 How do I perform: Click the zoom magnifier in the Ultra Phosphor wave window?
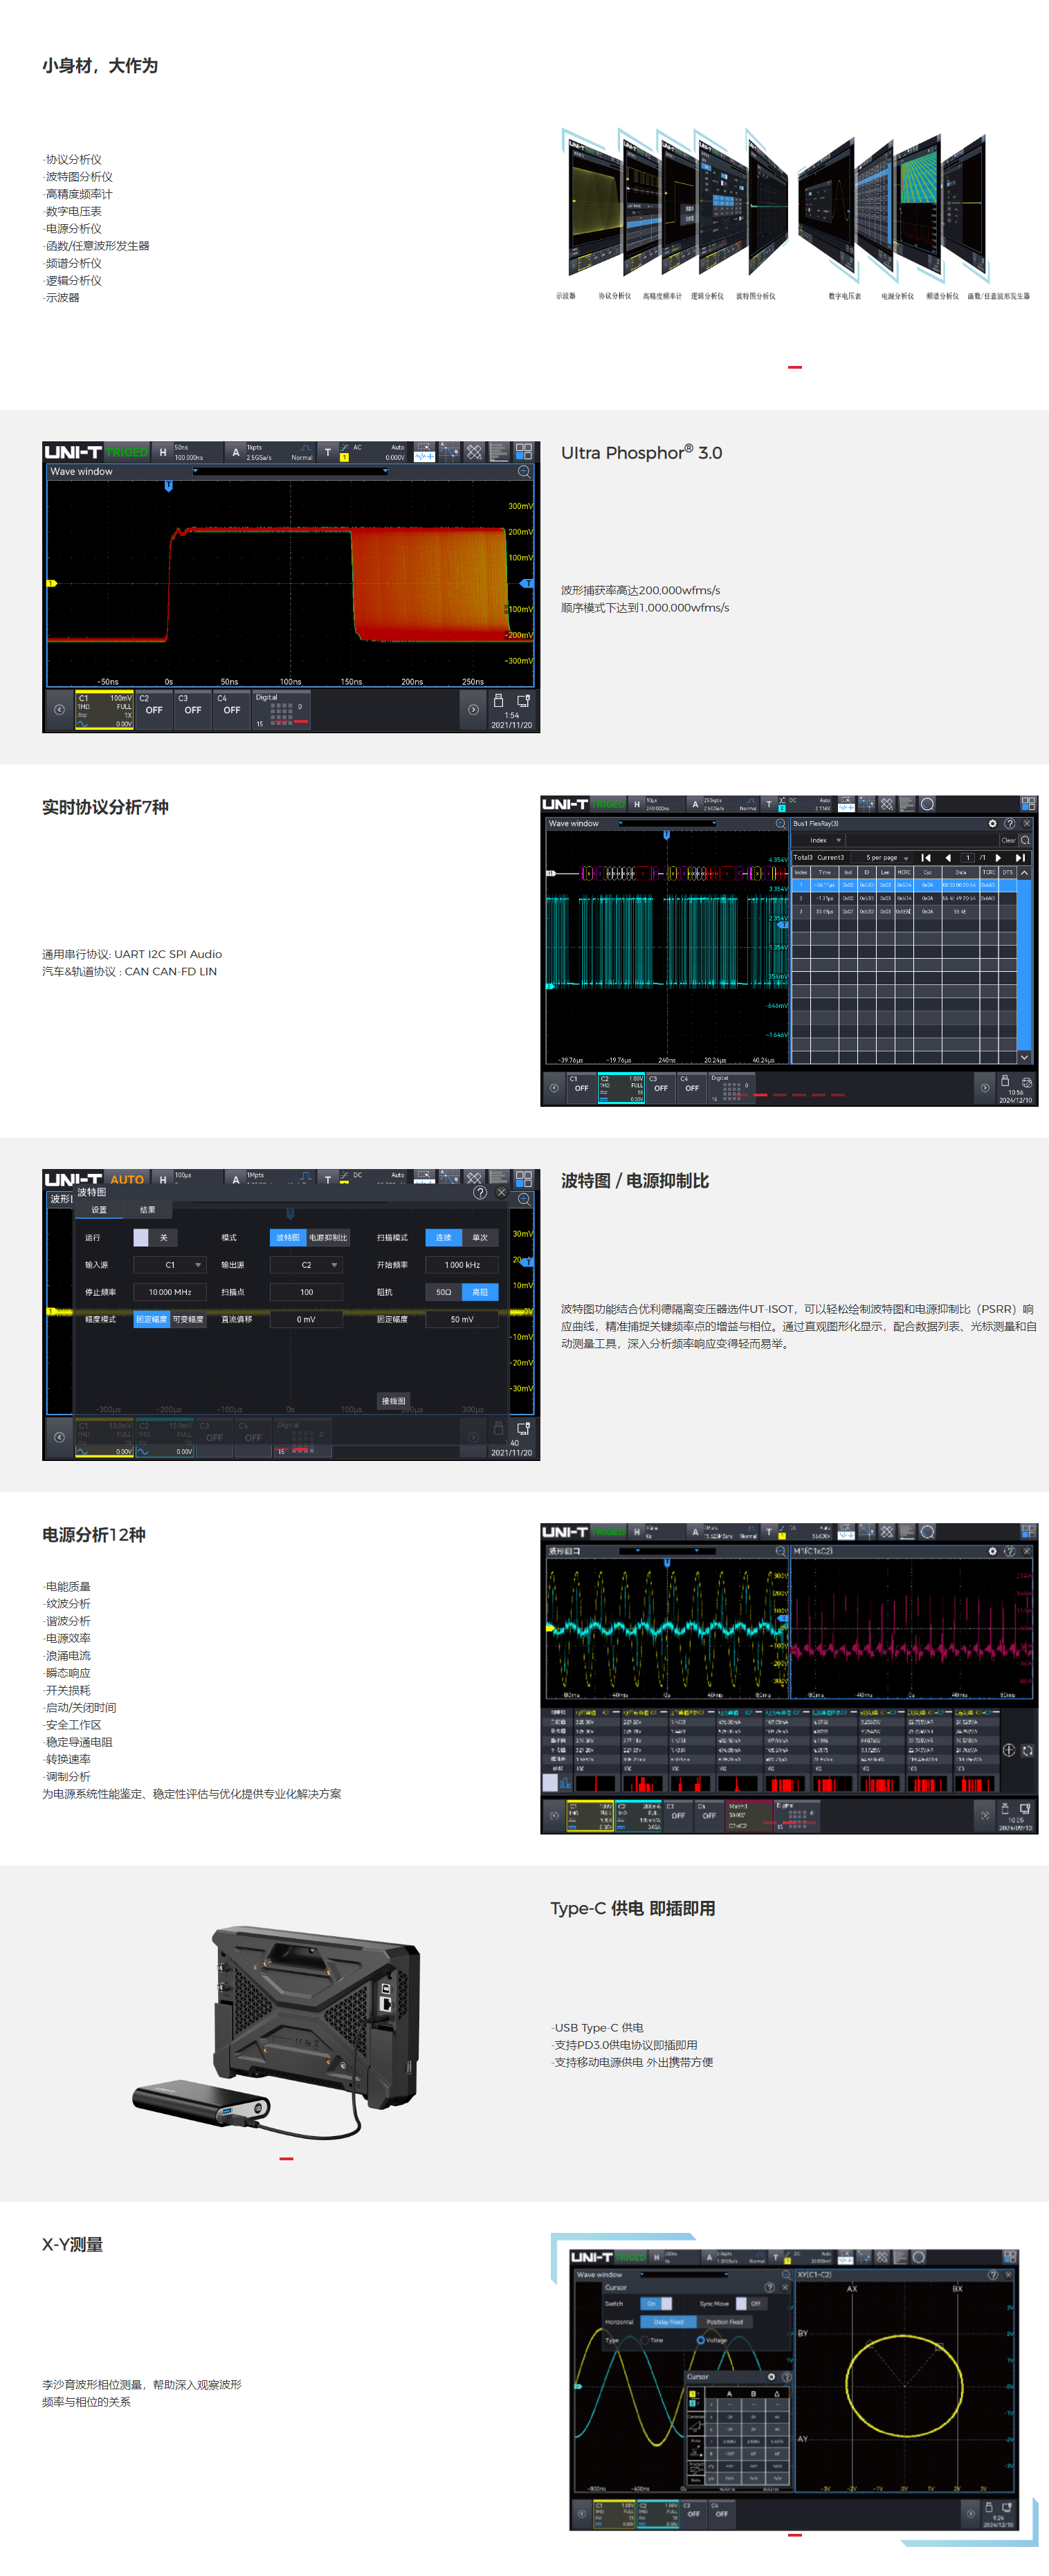point(523,472)
